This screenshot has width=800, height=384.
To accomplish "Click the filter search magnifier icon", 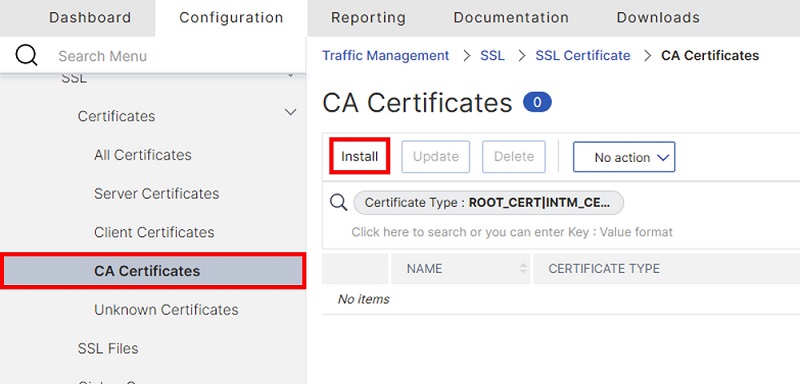I will point(338,202).
